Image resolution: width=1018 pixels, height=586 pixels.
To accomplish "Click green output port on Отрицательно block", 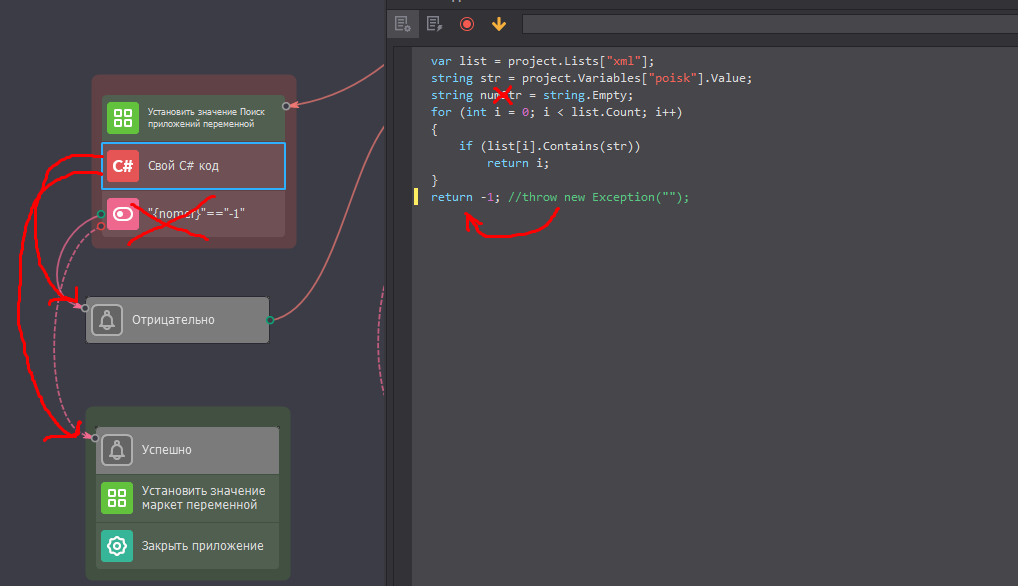I will [270, 320].
